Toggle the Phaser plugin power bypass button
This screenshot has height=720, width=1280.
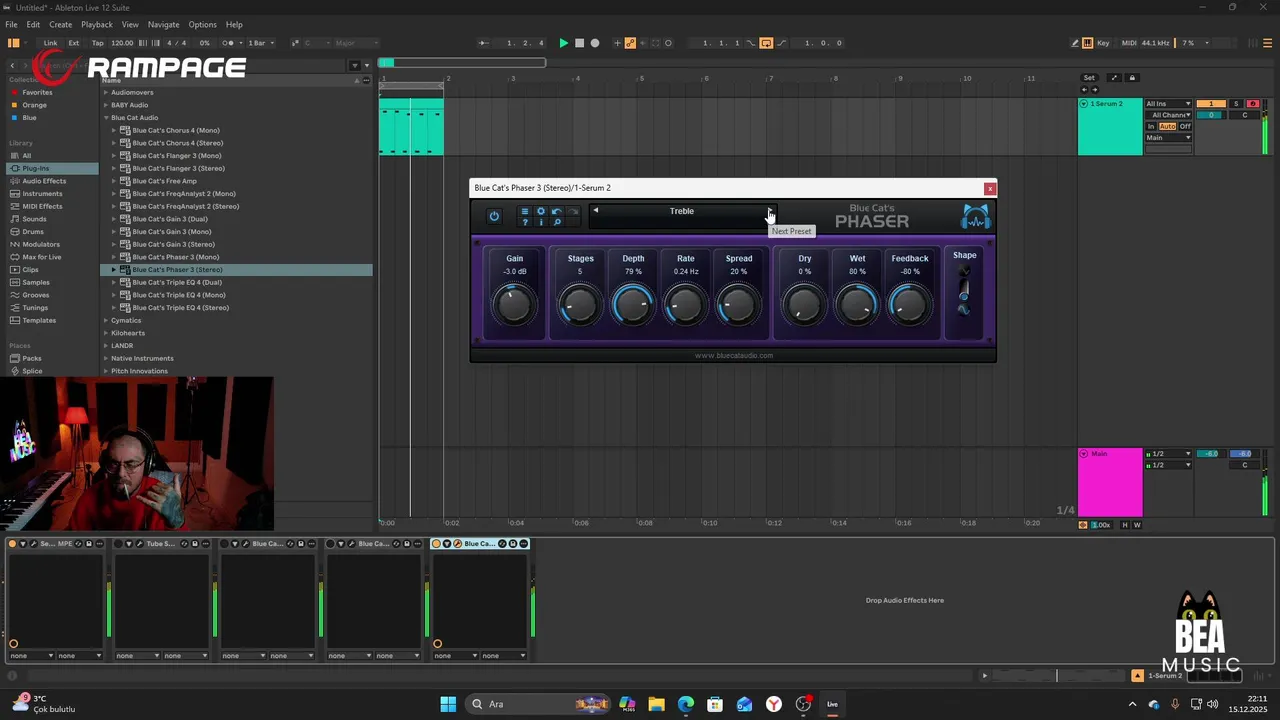tap(494, 216)
